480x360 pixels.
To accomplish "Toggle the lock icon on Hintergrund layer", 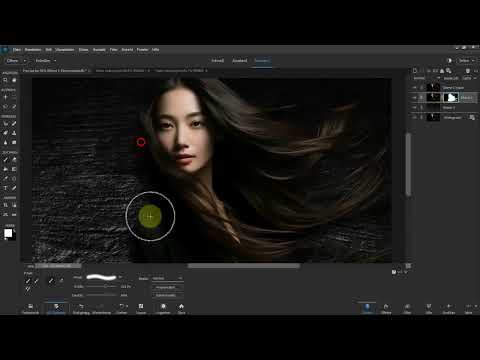I will pos(472,117).
